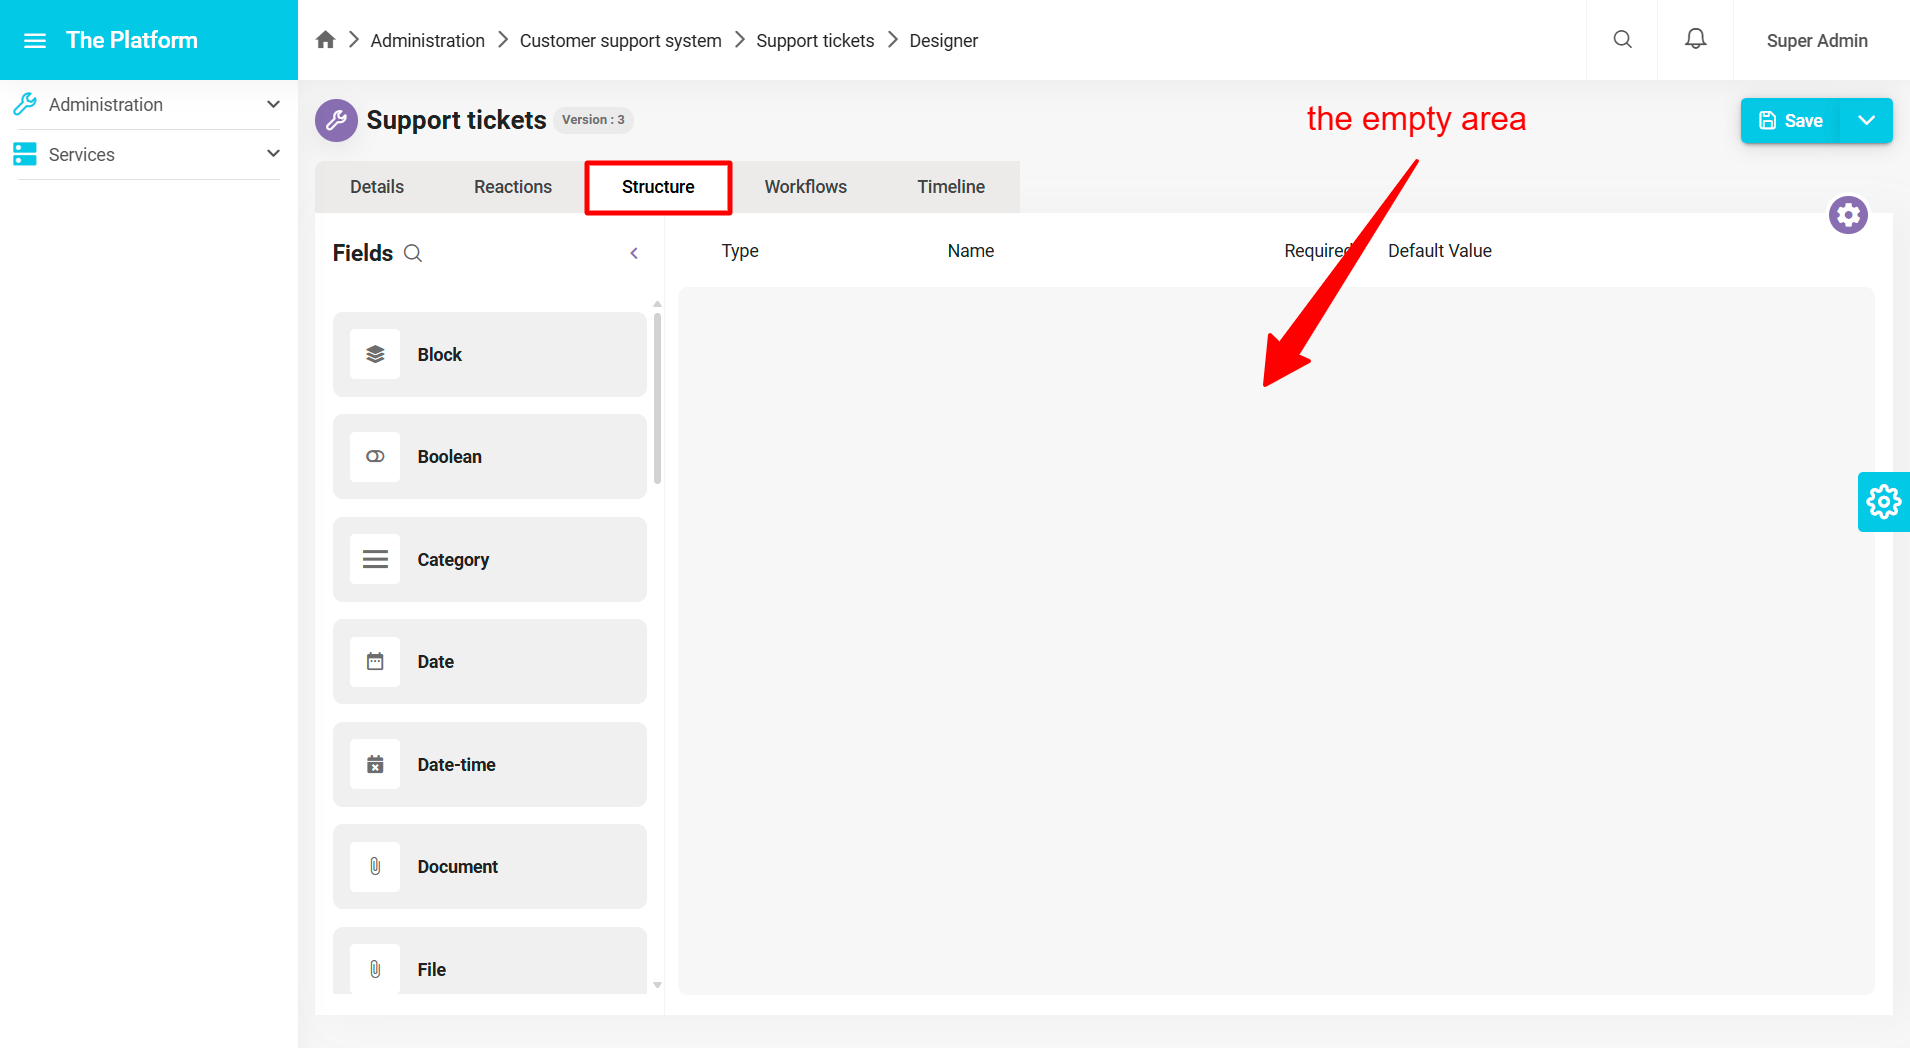Open the Save dropdown arrow

1866,121
